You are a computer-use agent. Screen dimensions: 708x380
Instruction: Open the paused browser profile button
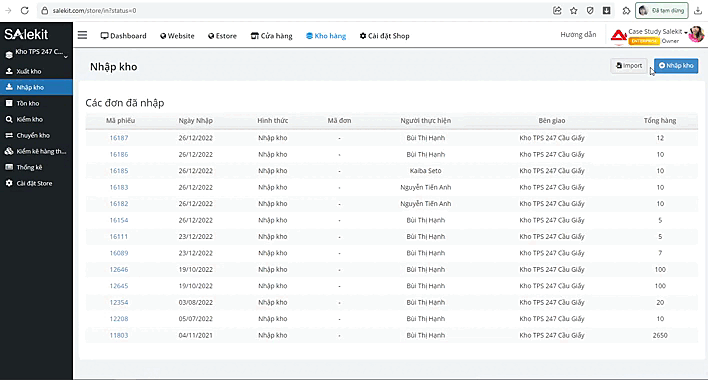pos(662,10)
